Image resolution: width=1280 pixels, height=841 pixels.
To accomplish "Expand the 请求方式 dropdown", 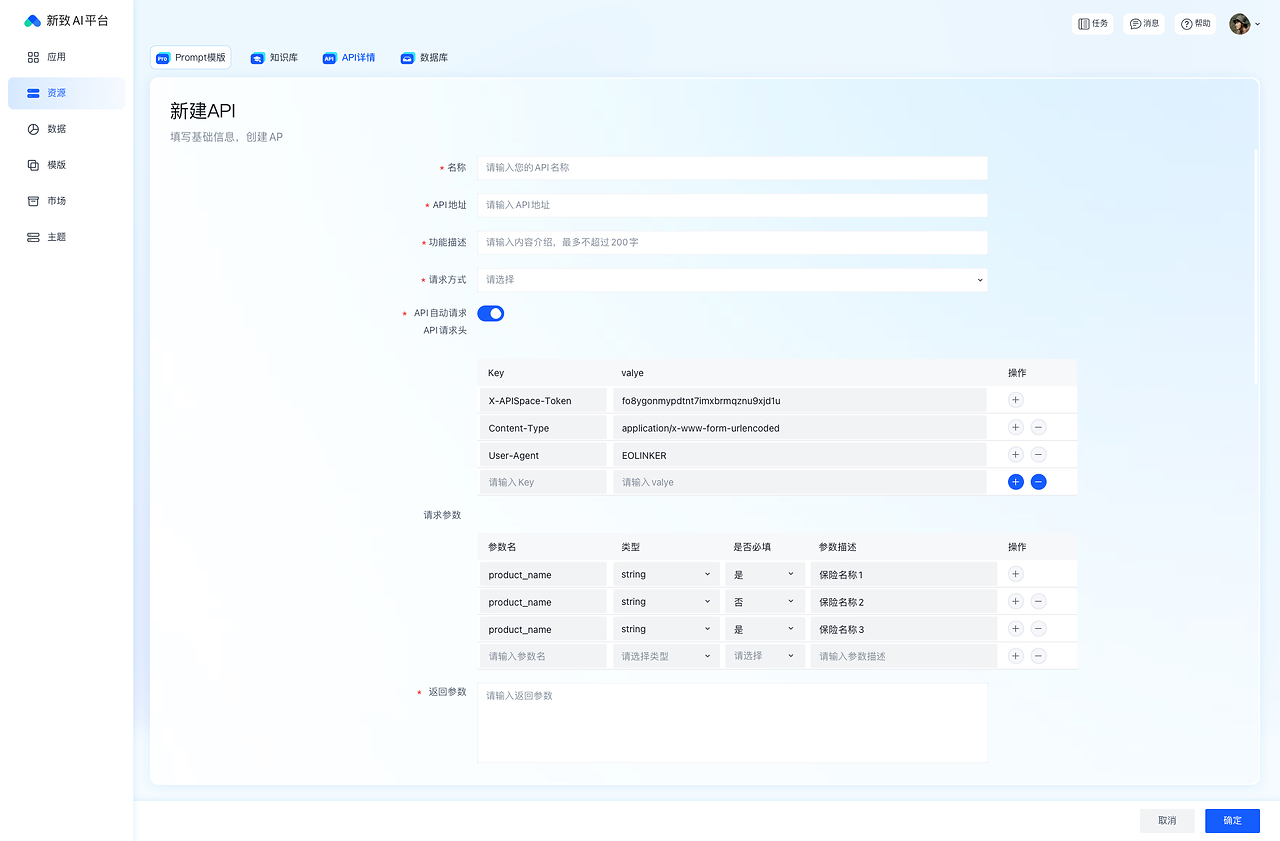I will pyautogui.click(x=732, y=280).
